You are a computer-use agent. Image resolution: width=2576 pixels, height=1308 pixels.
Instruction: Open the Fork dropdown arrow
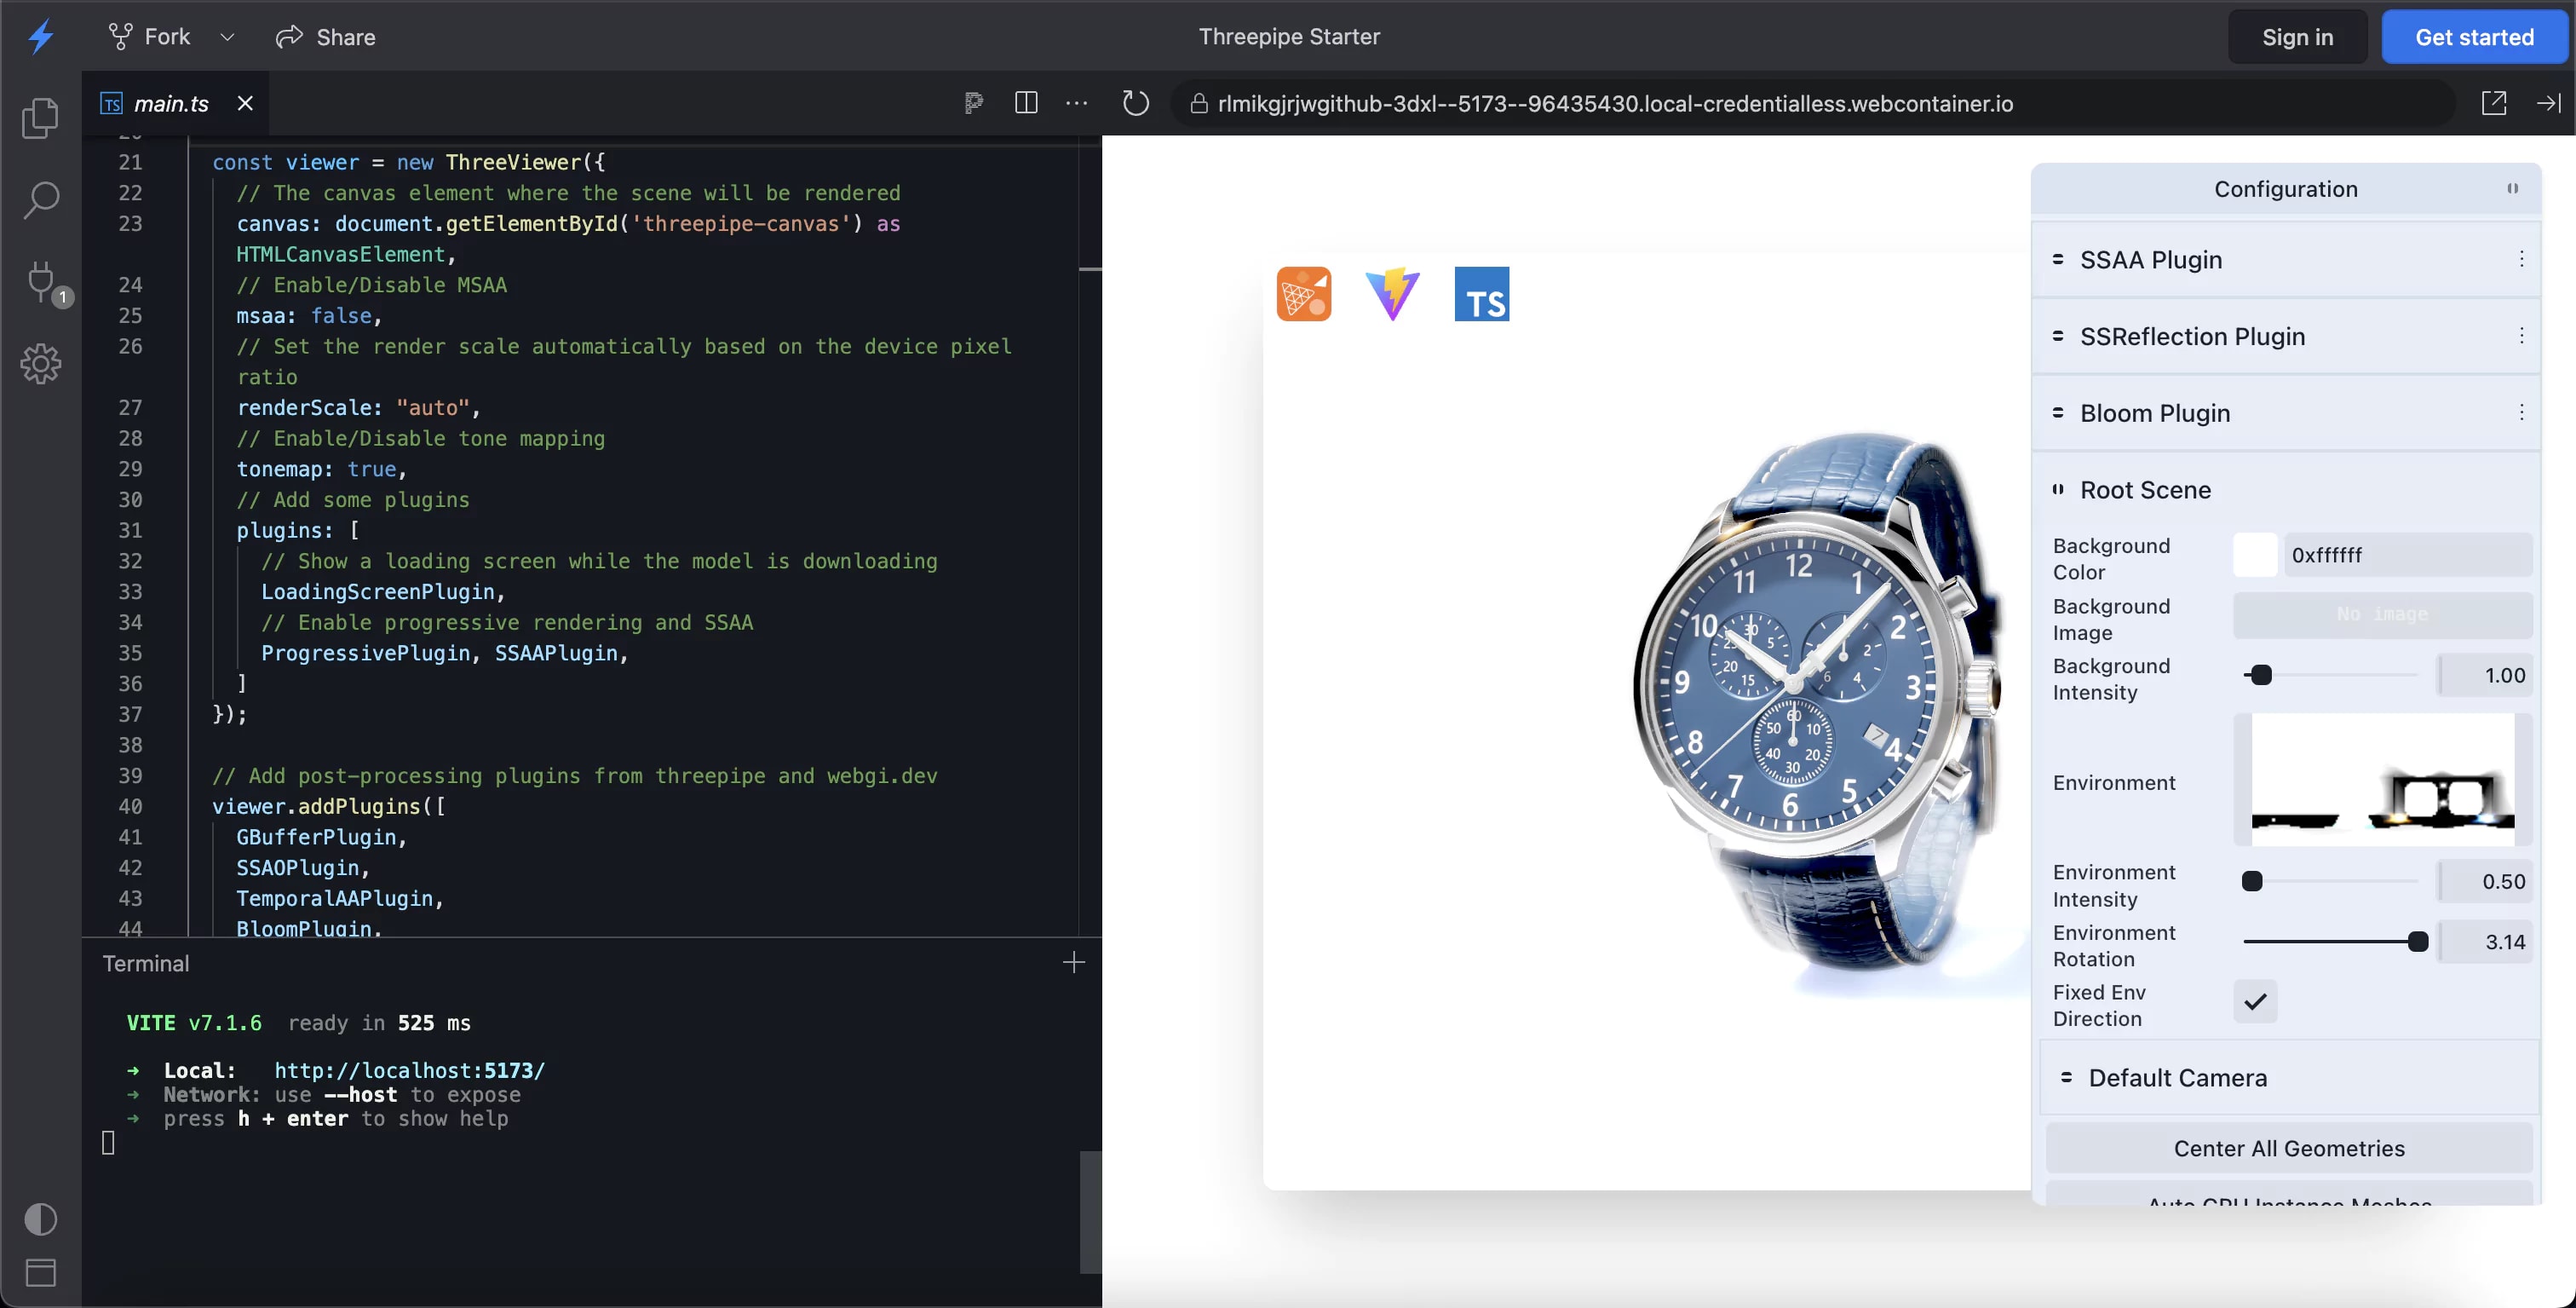coord(227,37)
